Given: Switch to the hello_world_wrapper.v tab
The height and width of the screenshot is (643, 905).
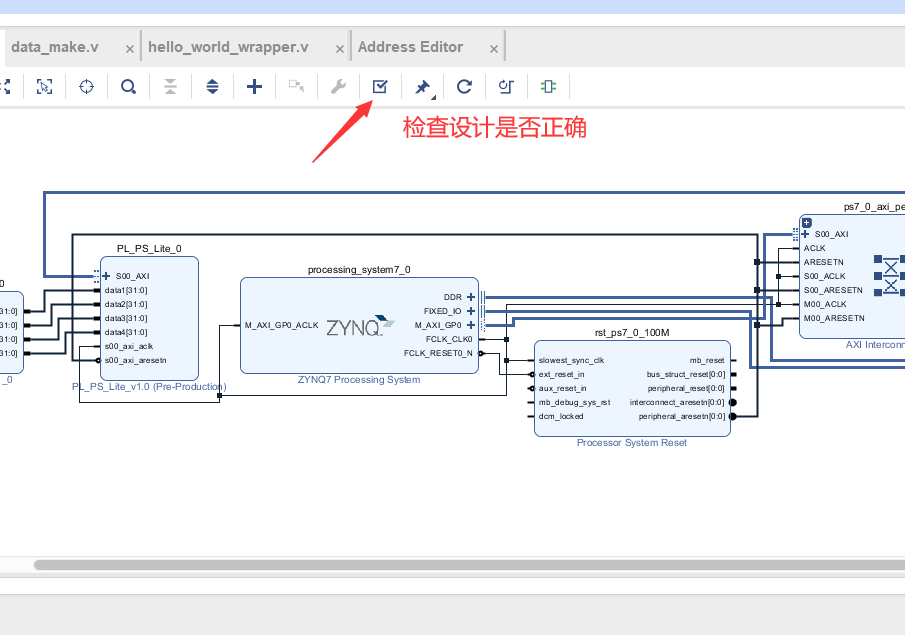Looking at the screenshot, I should (x=229, y=47).
